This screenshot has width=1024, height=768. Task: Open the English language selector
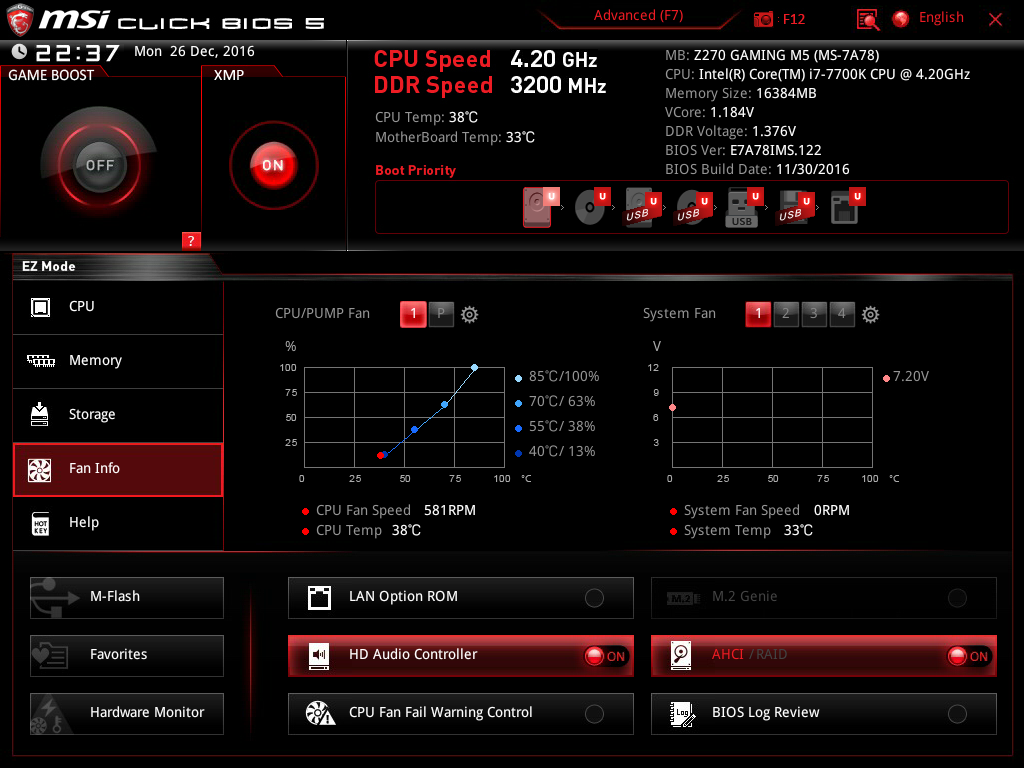(x=929, y=18)
